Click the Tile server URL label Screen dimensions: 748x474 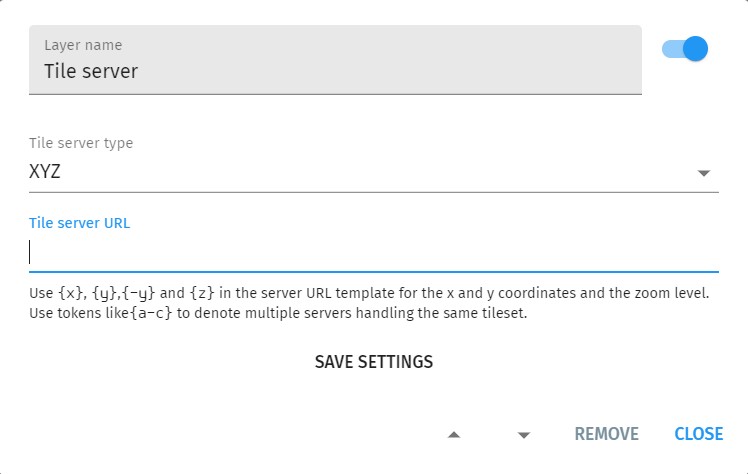tap(80, 223)
